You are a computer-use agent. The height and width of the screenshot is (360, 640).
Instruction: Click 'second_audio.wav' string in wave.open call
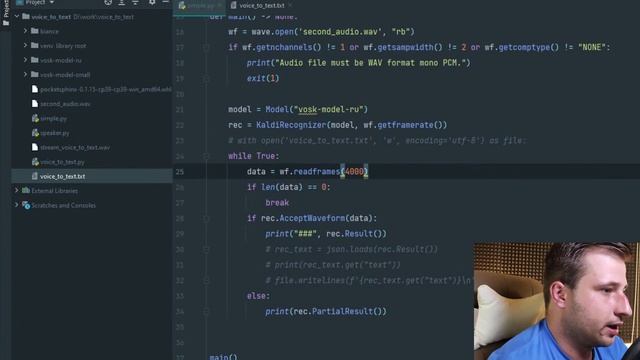(x=343, y=32)
